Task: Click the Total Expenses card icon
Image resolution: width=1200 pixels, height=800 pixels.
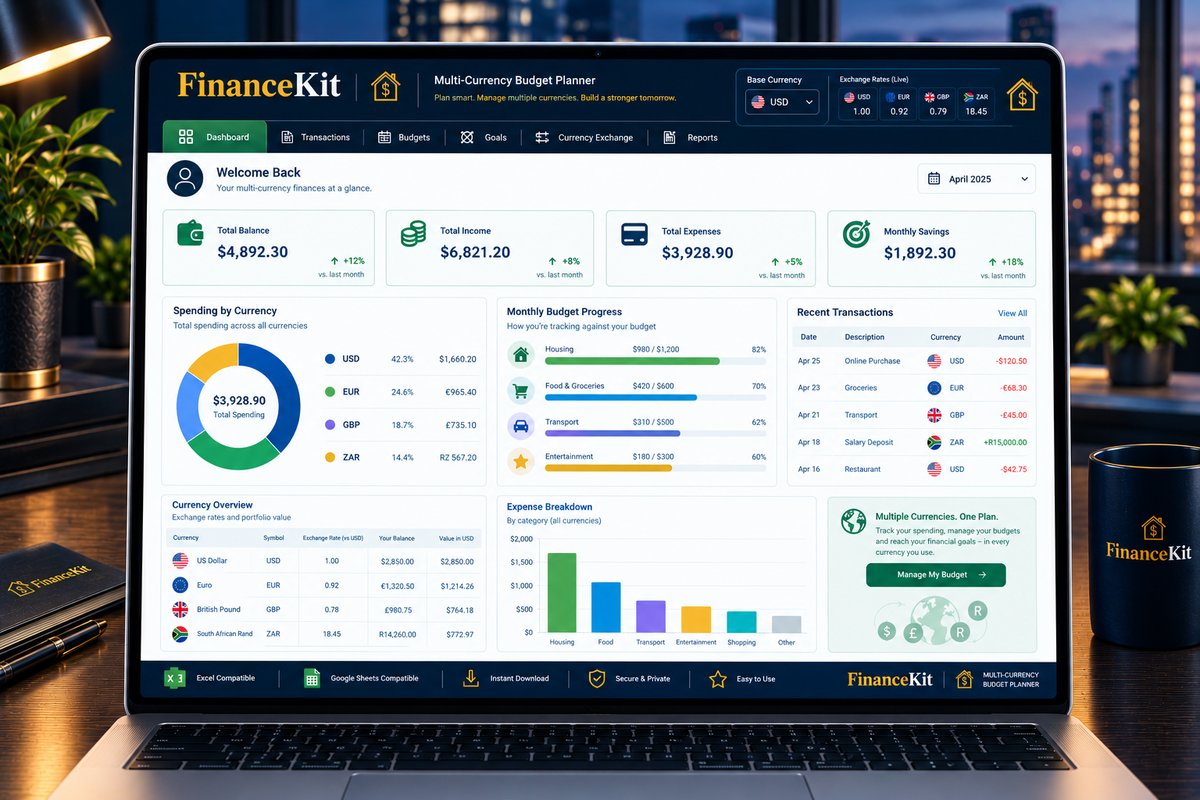Action: pos(634,234)
